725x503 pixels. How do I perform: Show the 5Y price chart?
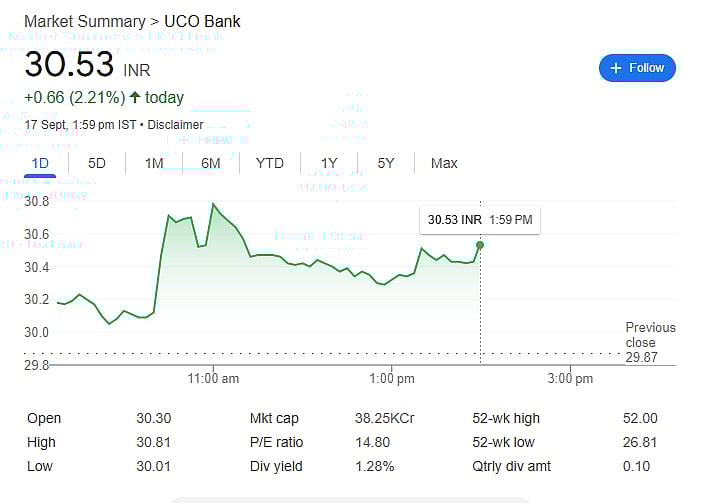coord(386,163)
